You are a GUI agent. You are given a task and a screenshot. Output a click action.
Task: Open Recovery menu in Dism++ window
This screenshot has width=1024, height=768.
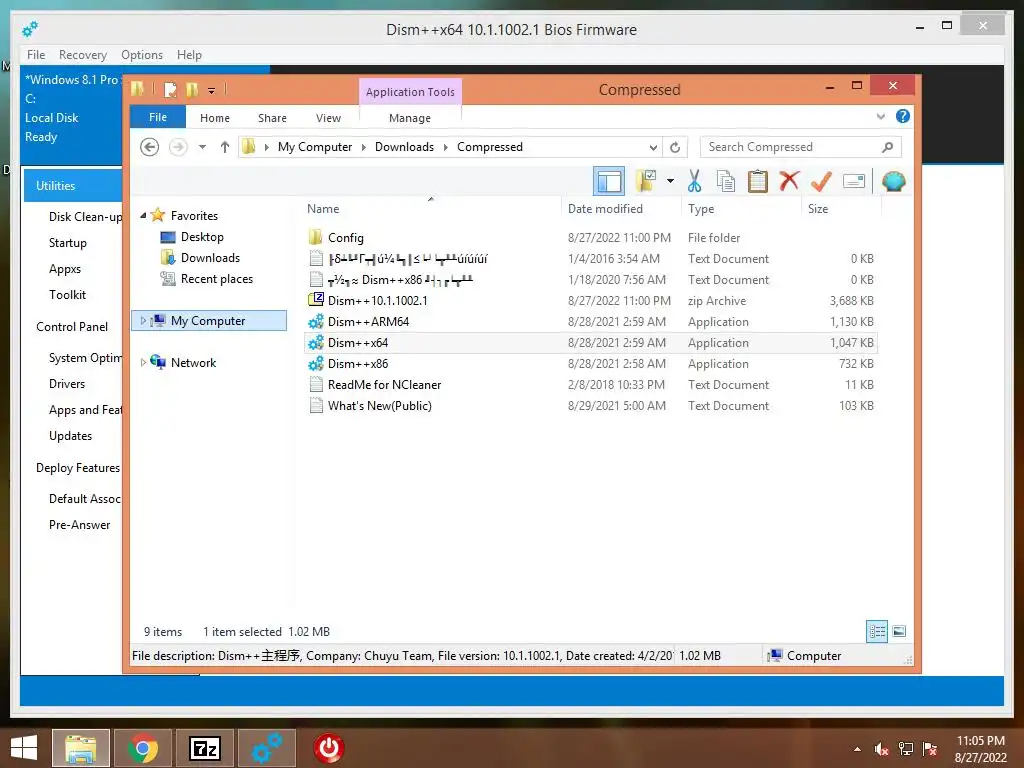coord(83,55)
